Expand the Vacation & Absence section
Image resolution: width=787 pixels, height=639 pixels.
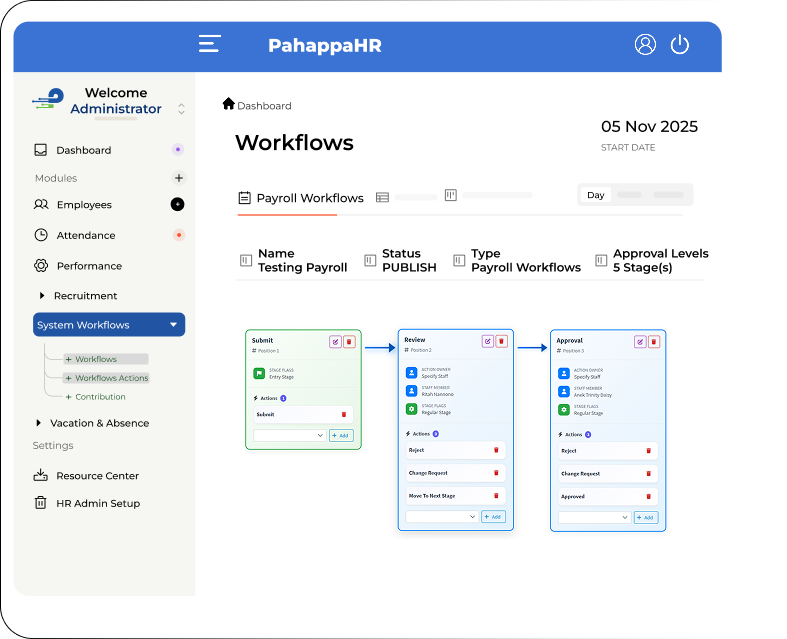[x=39, y=423]
